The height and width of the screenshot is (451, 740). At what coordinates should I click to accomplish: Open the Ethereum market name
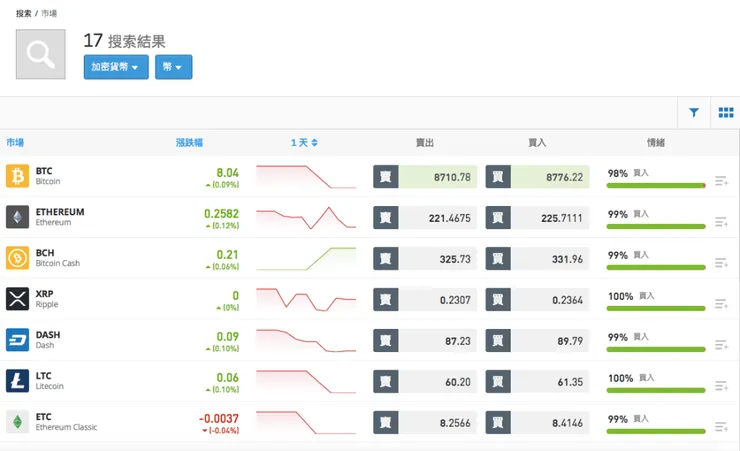[53, 222]
